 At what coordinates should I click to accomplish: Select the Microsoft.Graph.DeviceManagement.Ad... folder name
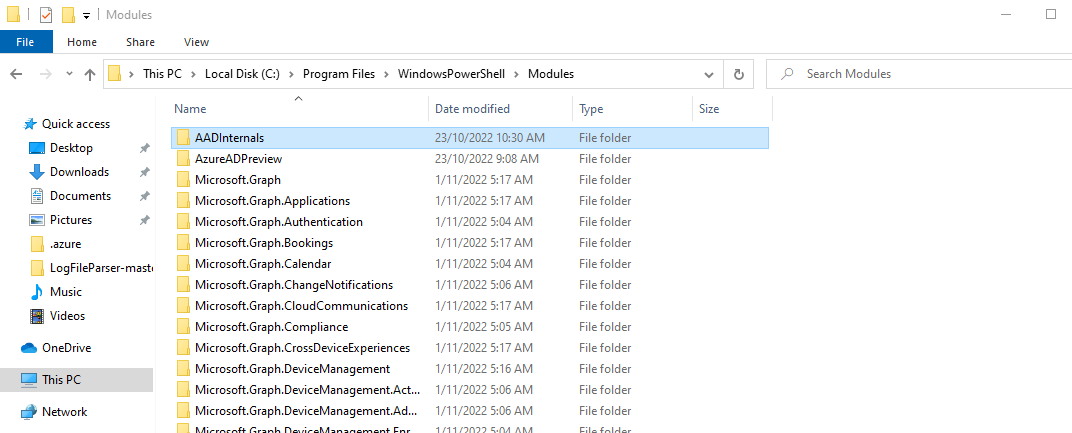pyautogui.click(x=306, y=411)
